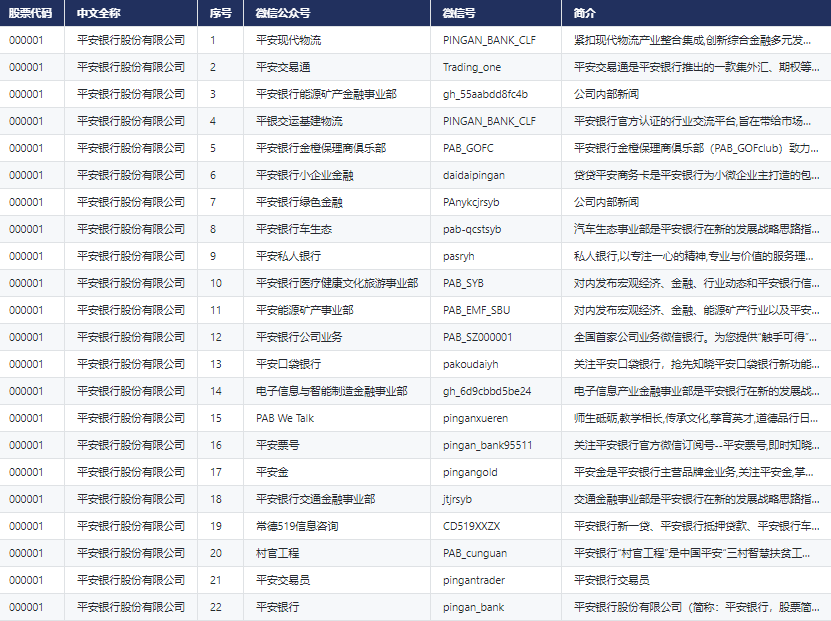The width and height of the screenshot is (831, 621).
Task: Select the 公司内部新闻 description in row 7
Action: (x=606, y=202)
